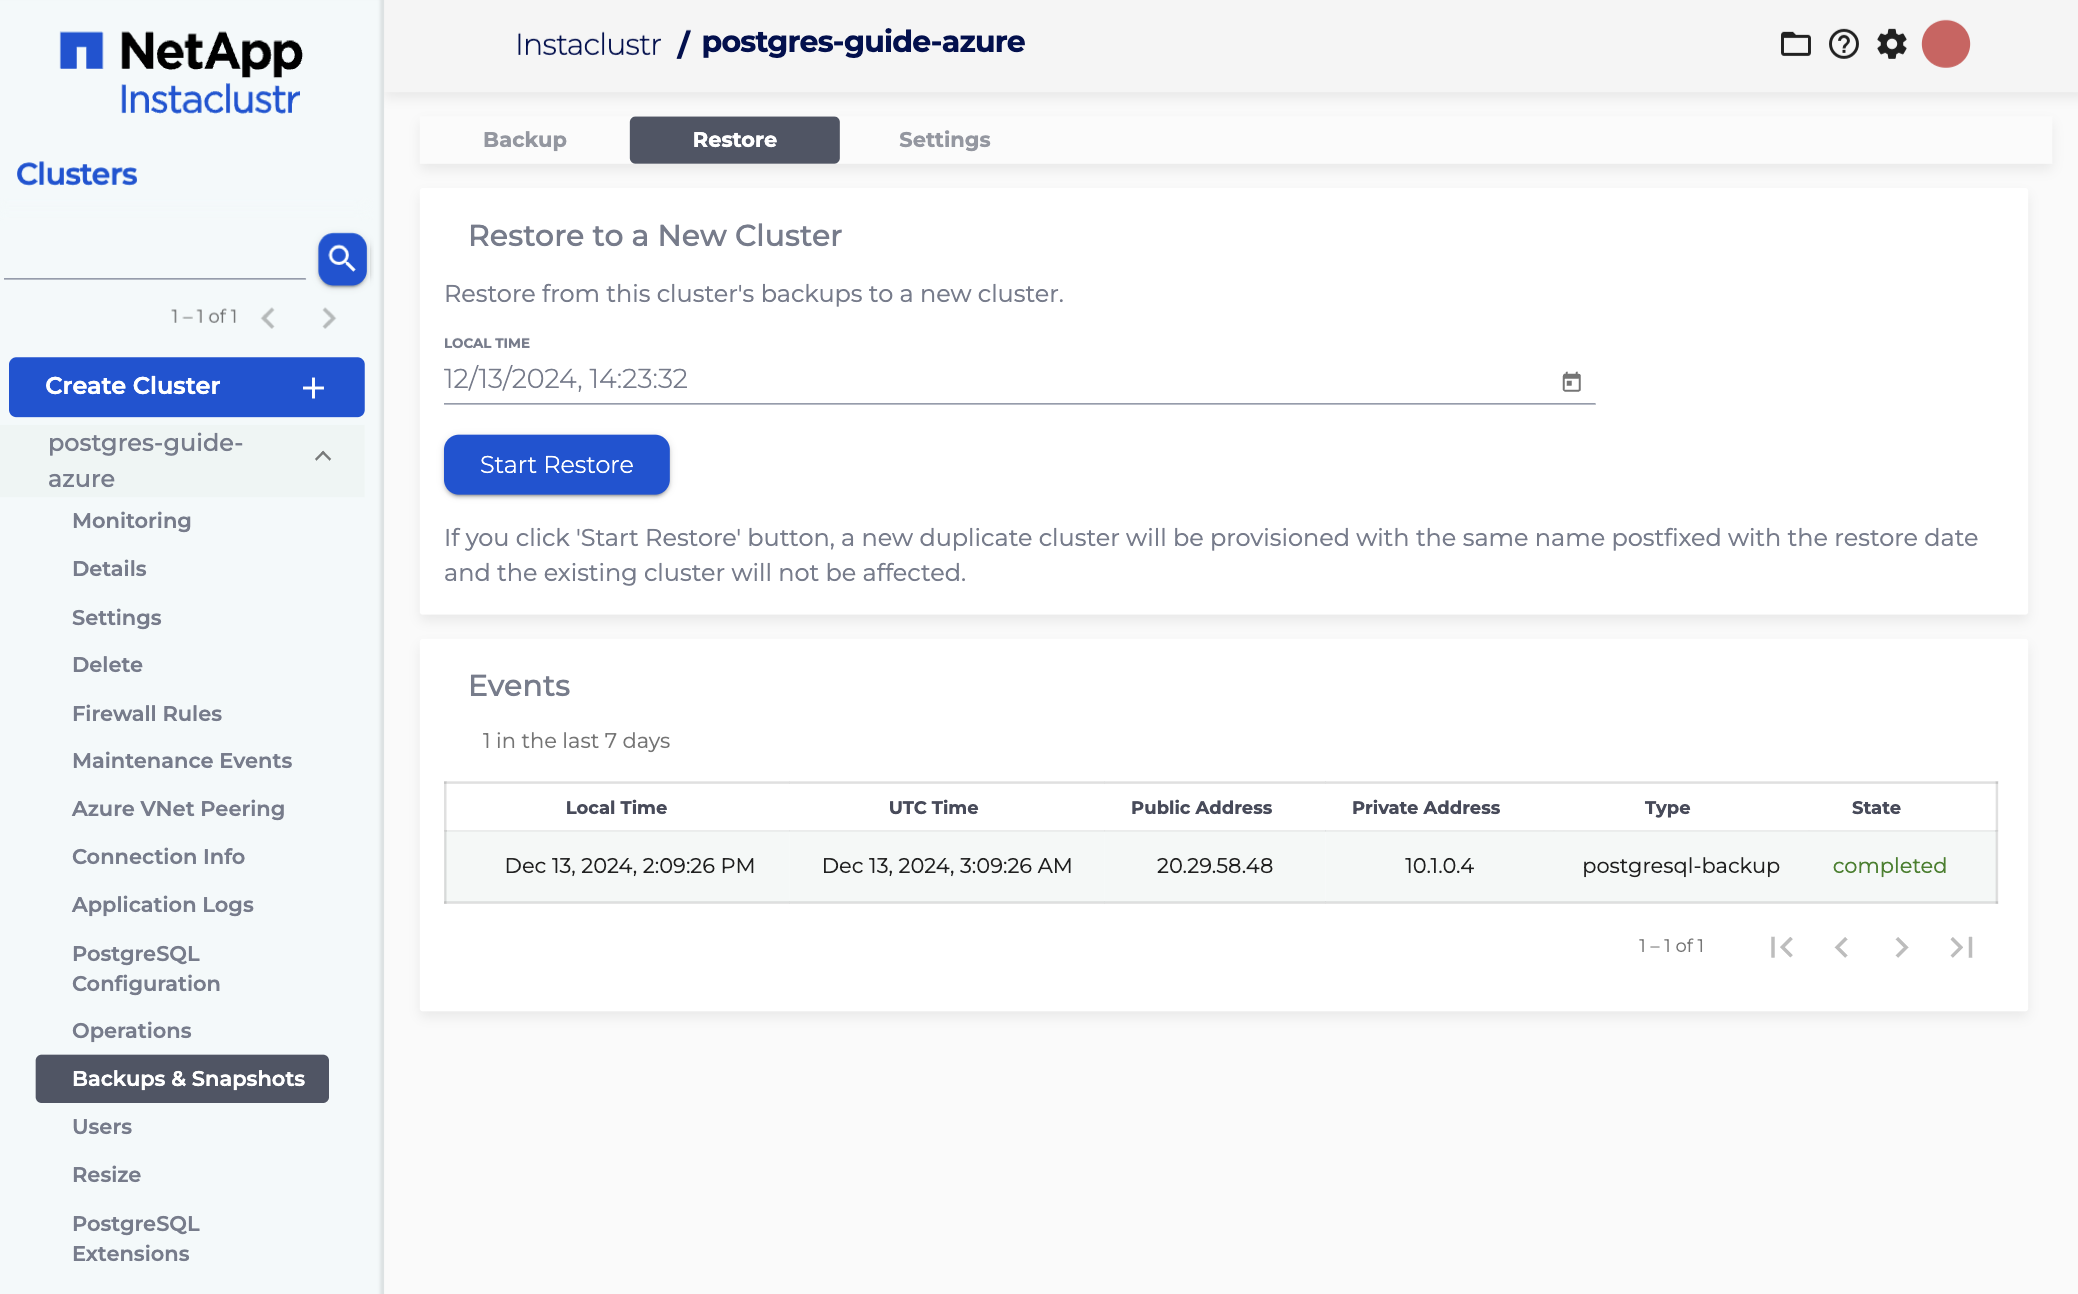Screen dimensions: 2078x1294
Task: Go to last page of events
Action: (x=1961, y=947)
